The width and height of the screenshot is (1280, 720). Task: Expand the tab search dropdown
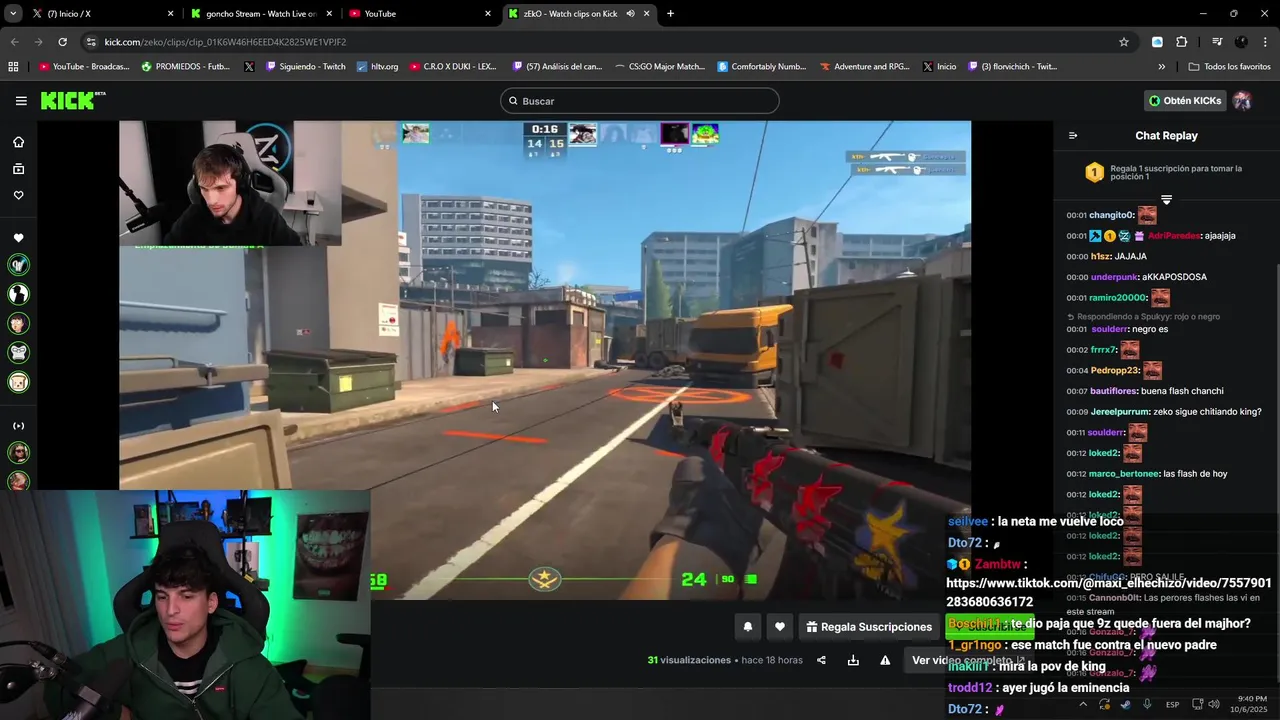coord(14,14)
